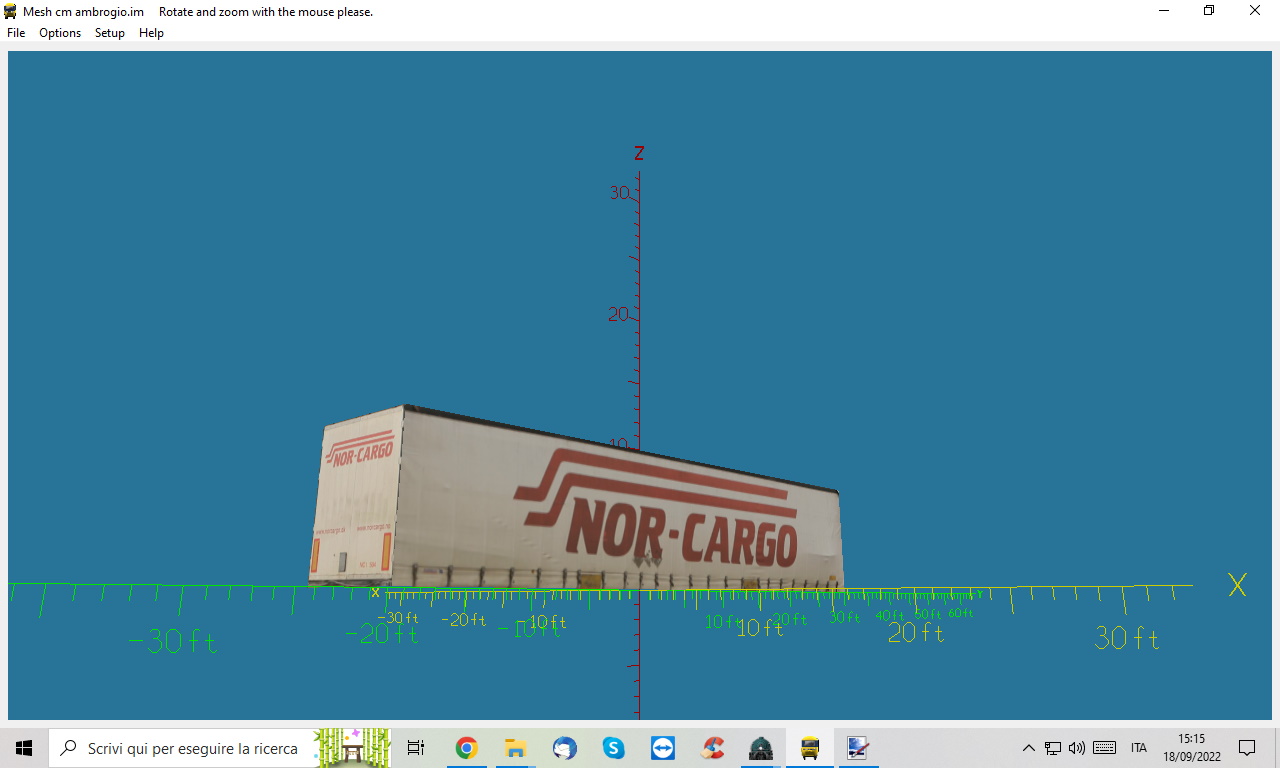Viewport: 1280px width, 768px height.
Task: Click the taskbar search field
Action: pyautogui.click(x=220, y=748)
